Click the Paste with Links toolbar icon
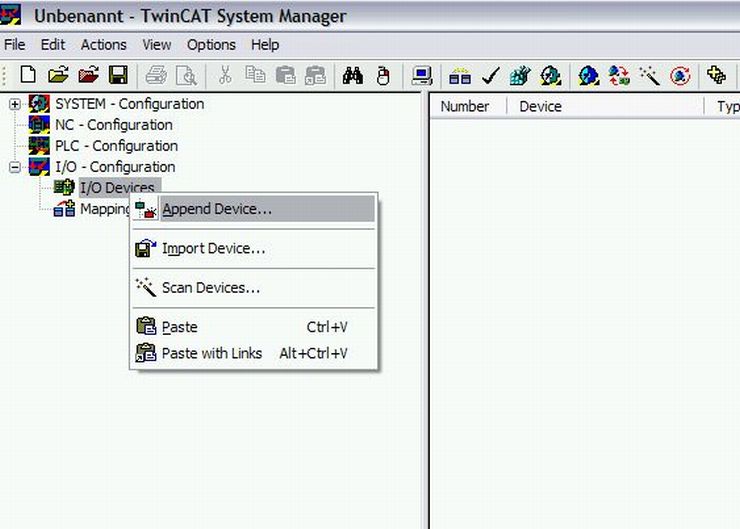 (x=315, y=75)
